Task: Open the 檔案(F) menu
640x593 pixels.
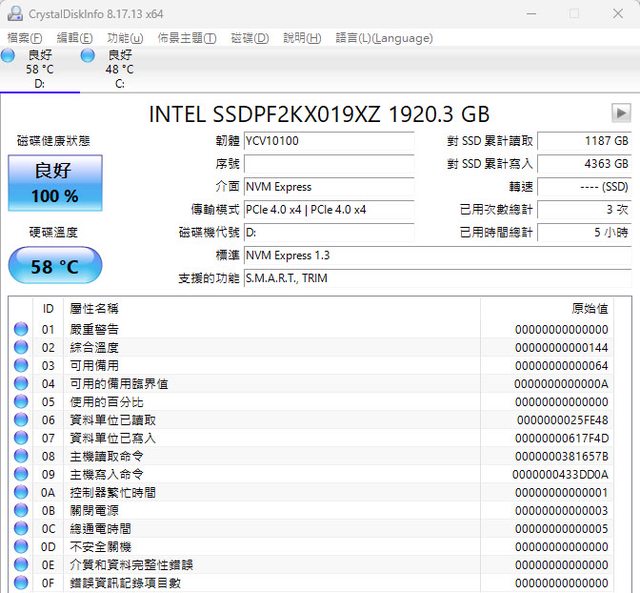Action: 24,38
